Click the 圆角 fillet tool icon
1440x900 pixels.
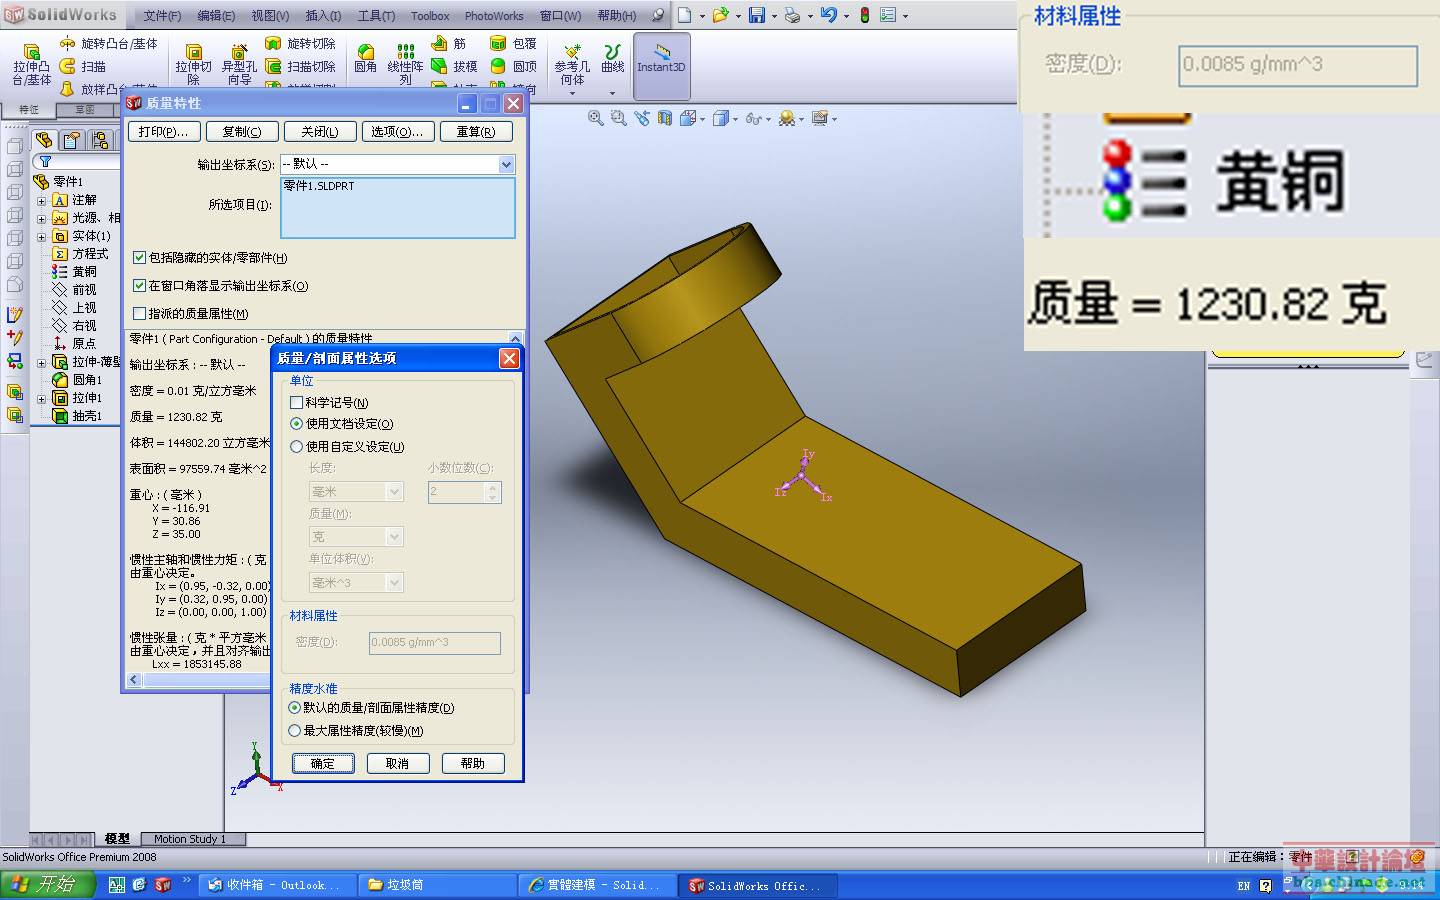[366, 52]
